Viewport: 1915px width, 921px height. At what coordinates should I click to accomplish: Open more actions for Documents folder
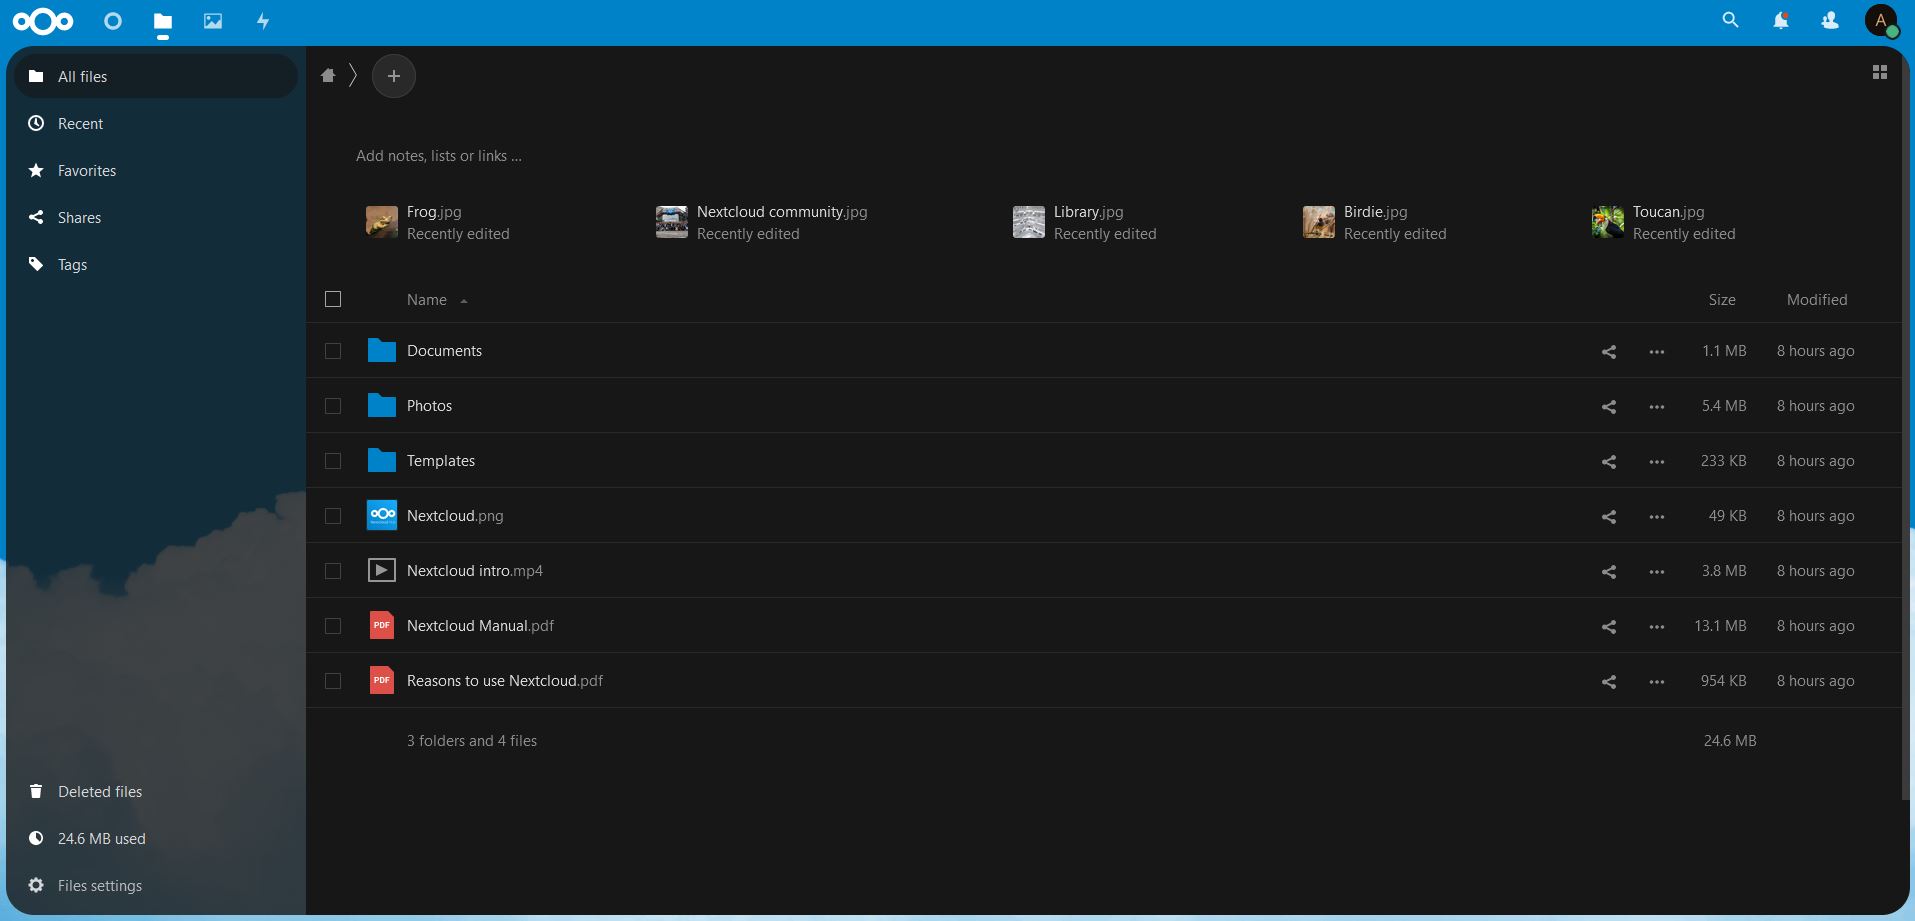1657,352
